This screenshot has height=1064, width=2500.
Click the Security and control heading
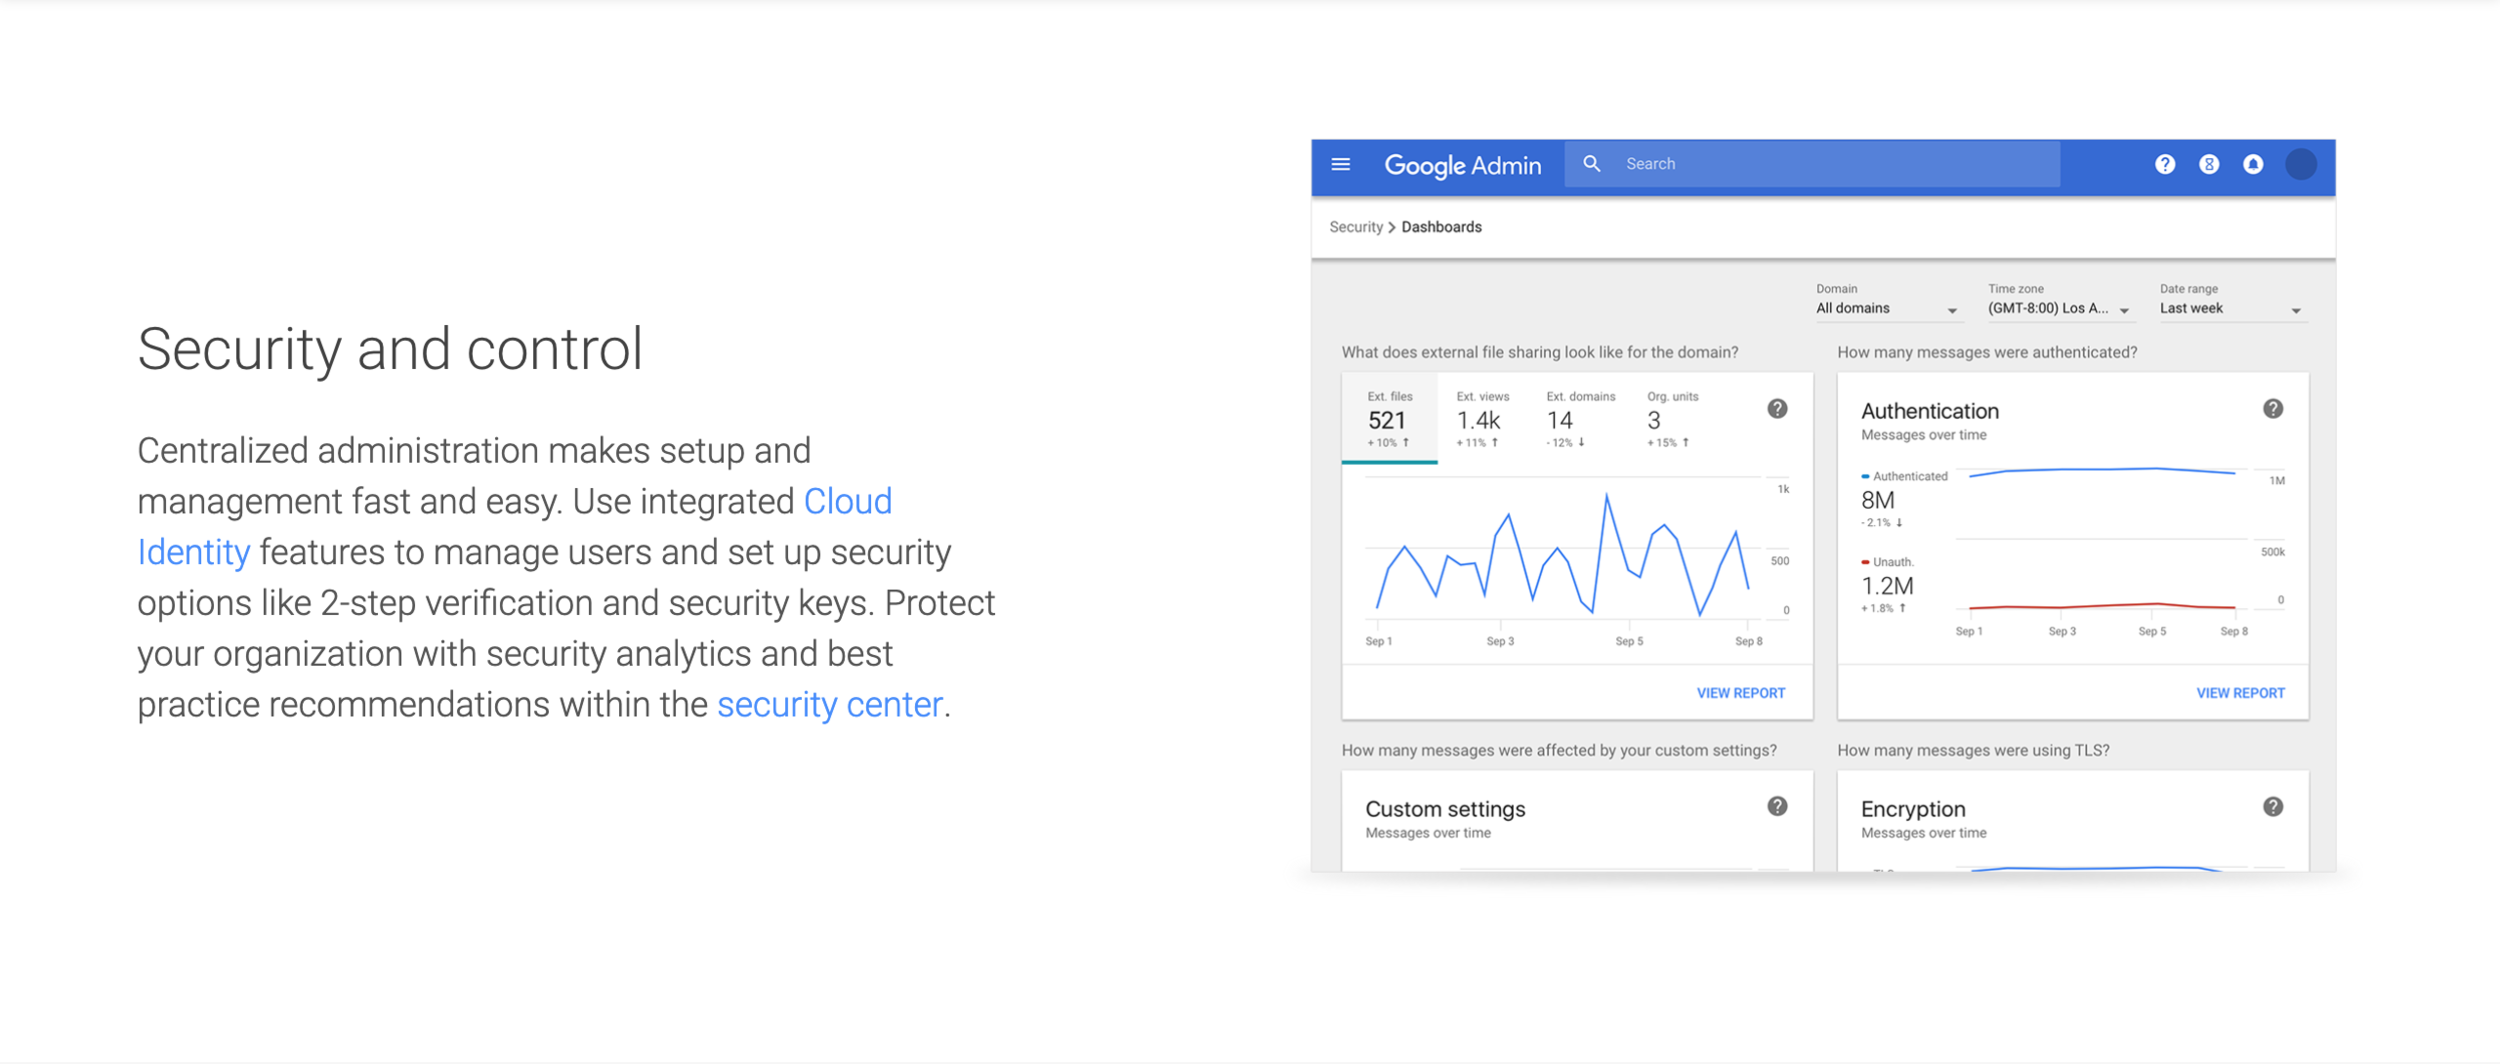(x=390, y=349)
